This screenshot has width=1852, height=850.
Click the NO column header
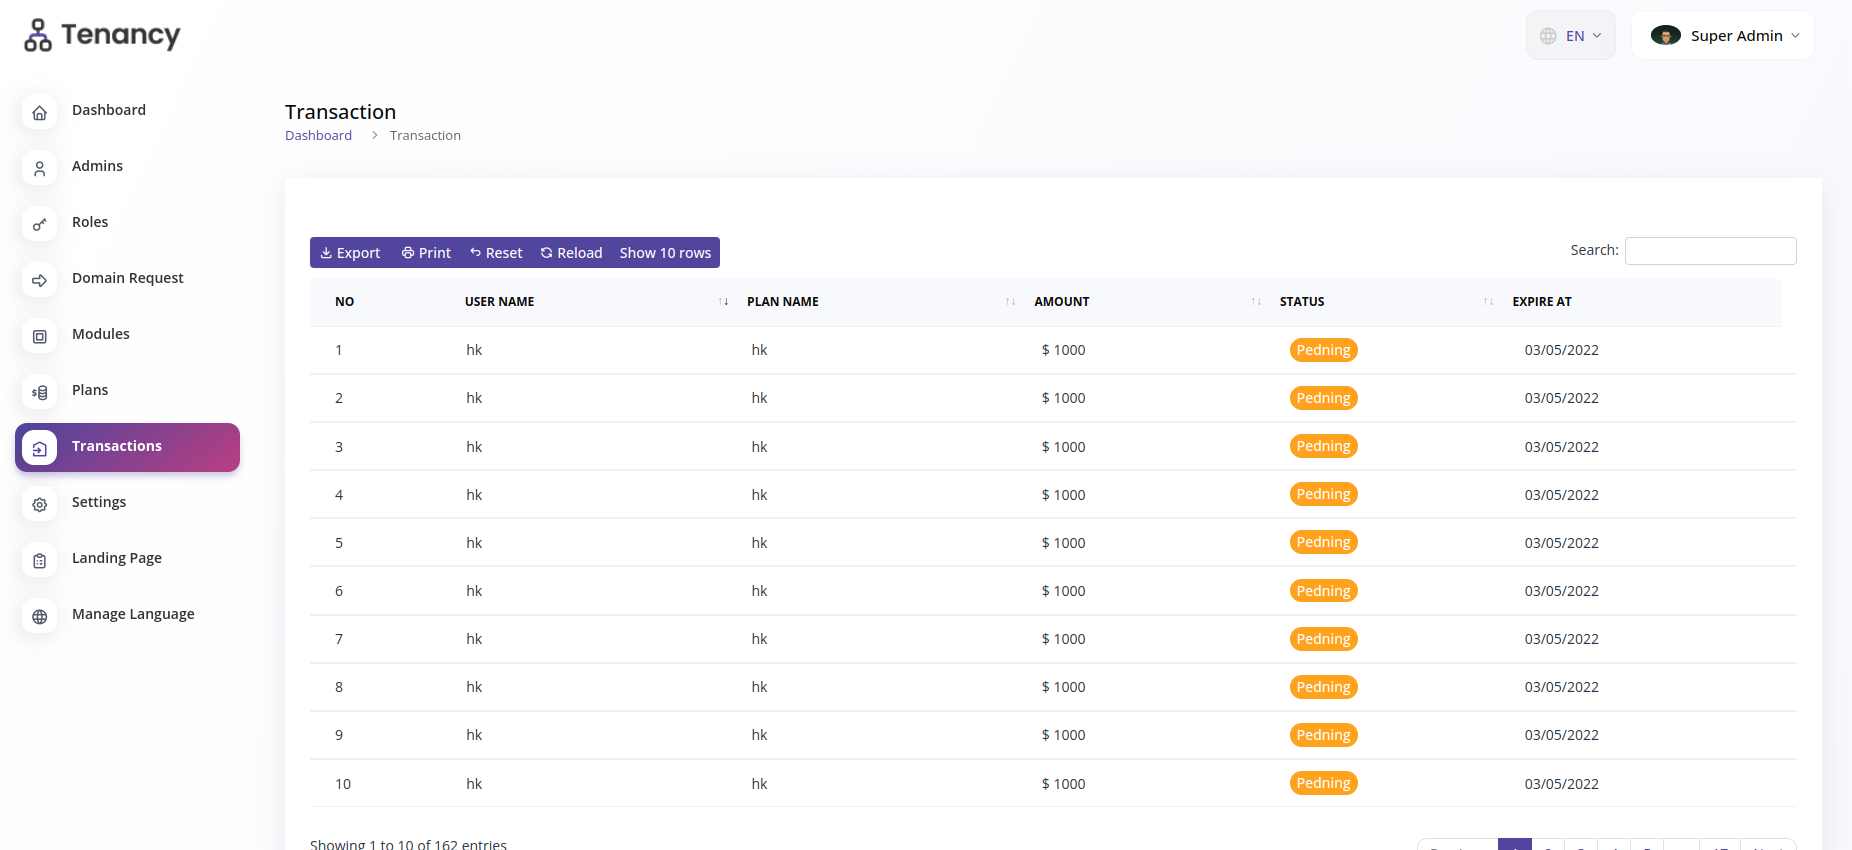pyautogui.click(x=345, y=302)
